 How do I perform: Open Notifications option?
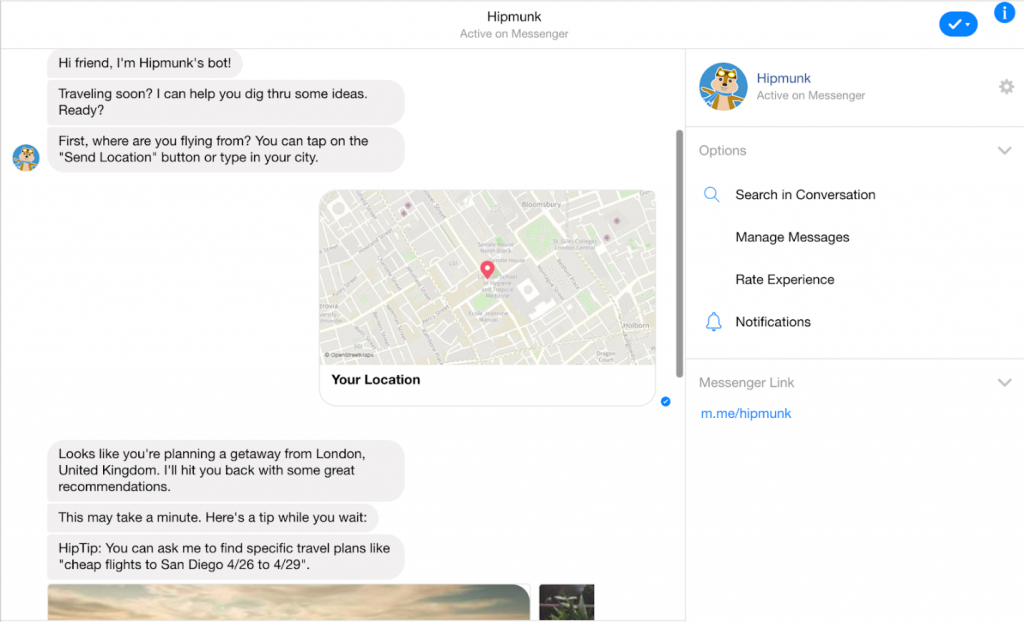773,321
